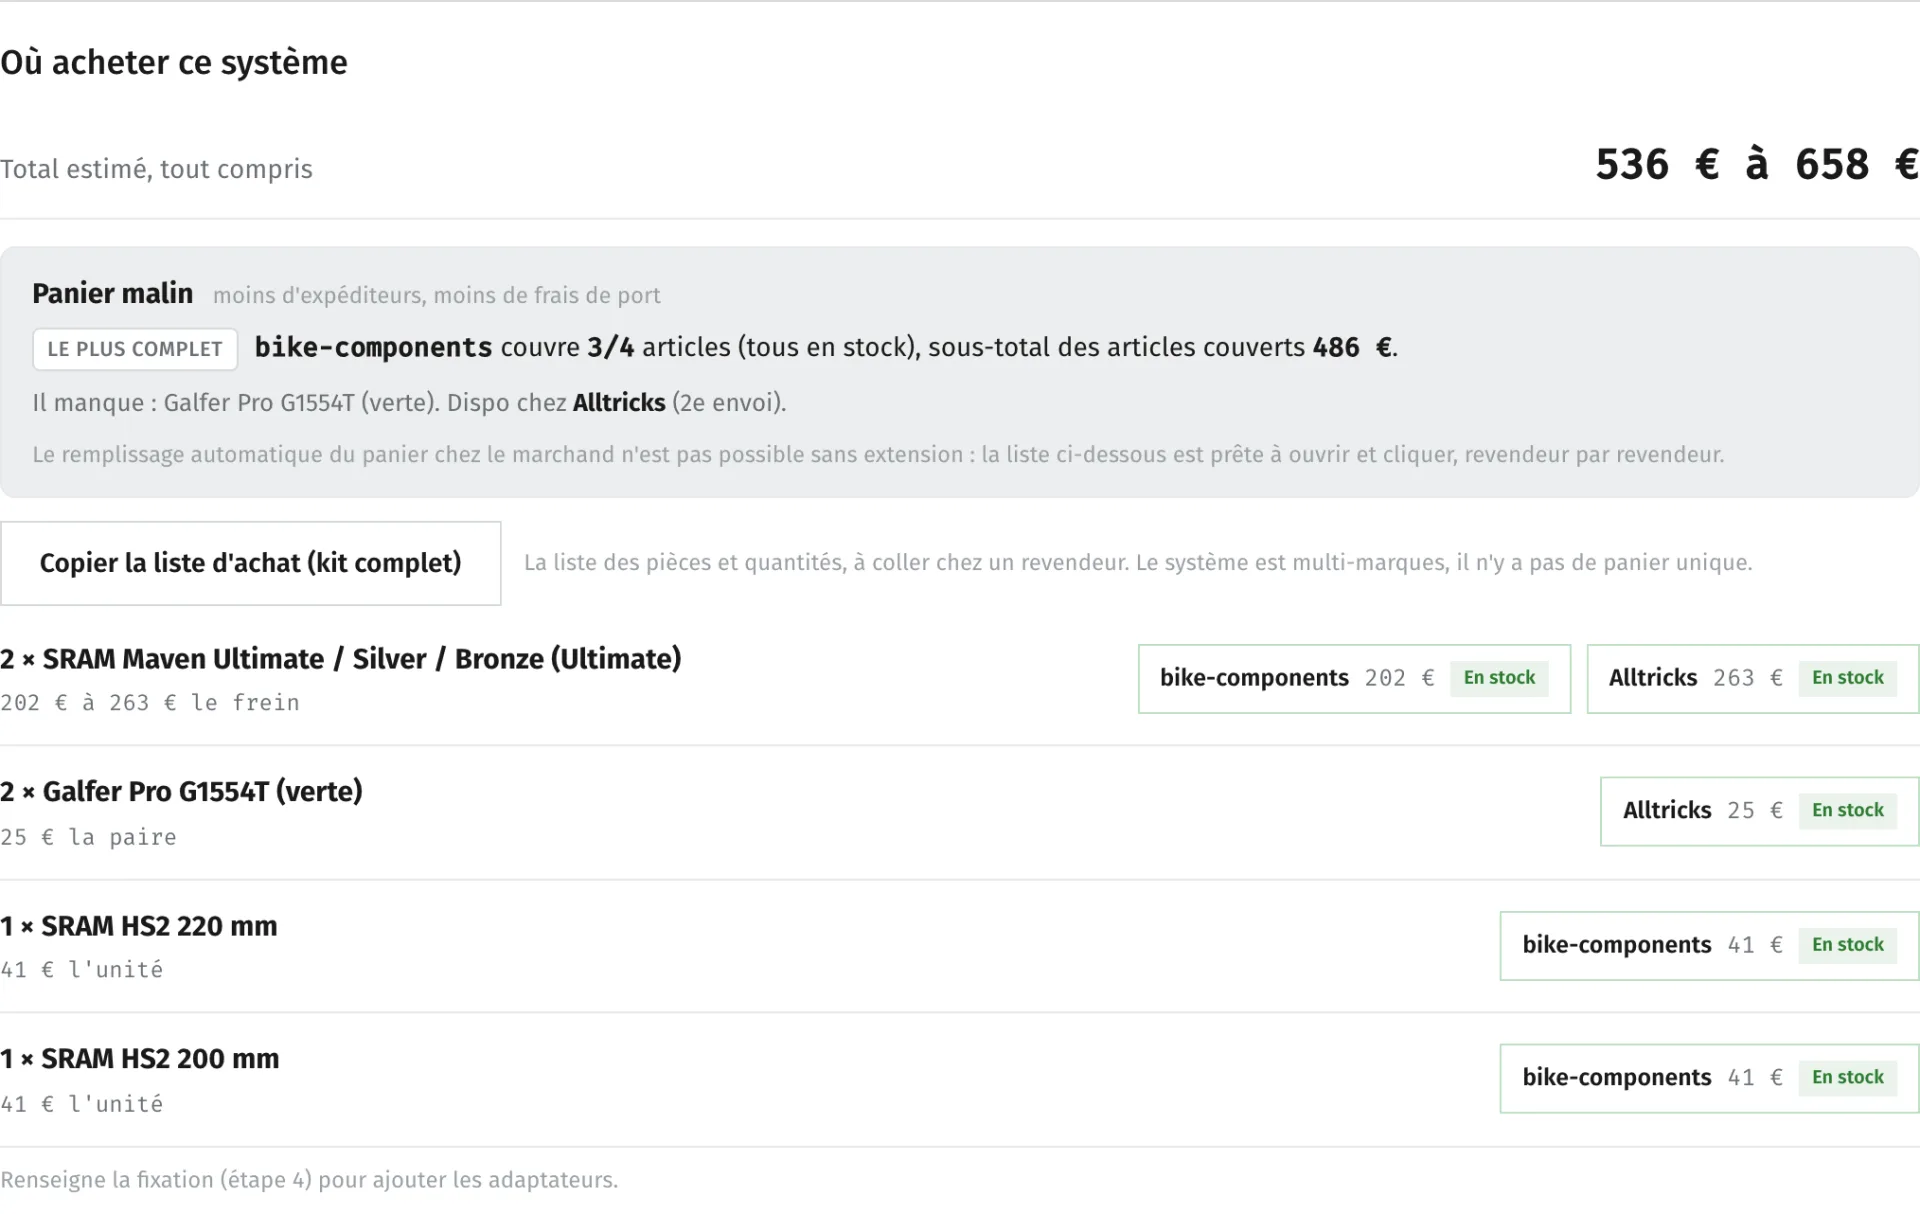Open Alltricks offer for Galfer Pro G1554T pads
This screenshot has width=1920, height=1214.
point(1759,811)
